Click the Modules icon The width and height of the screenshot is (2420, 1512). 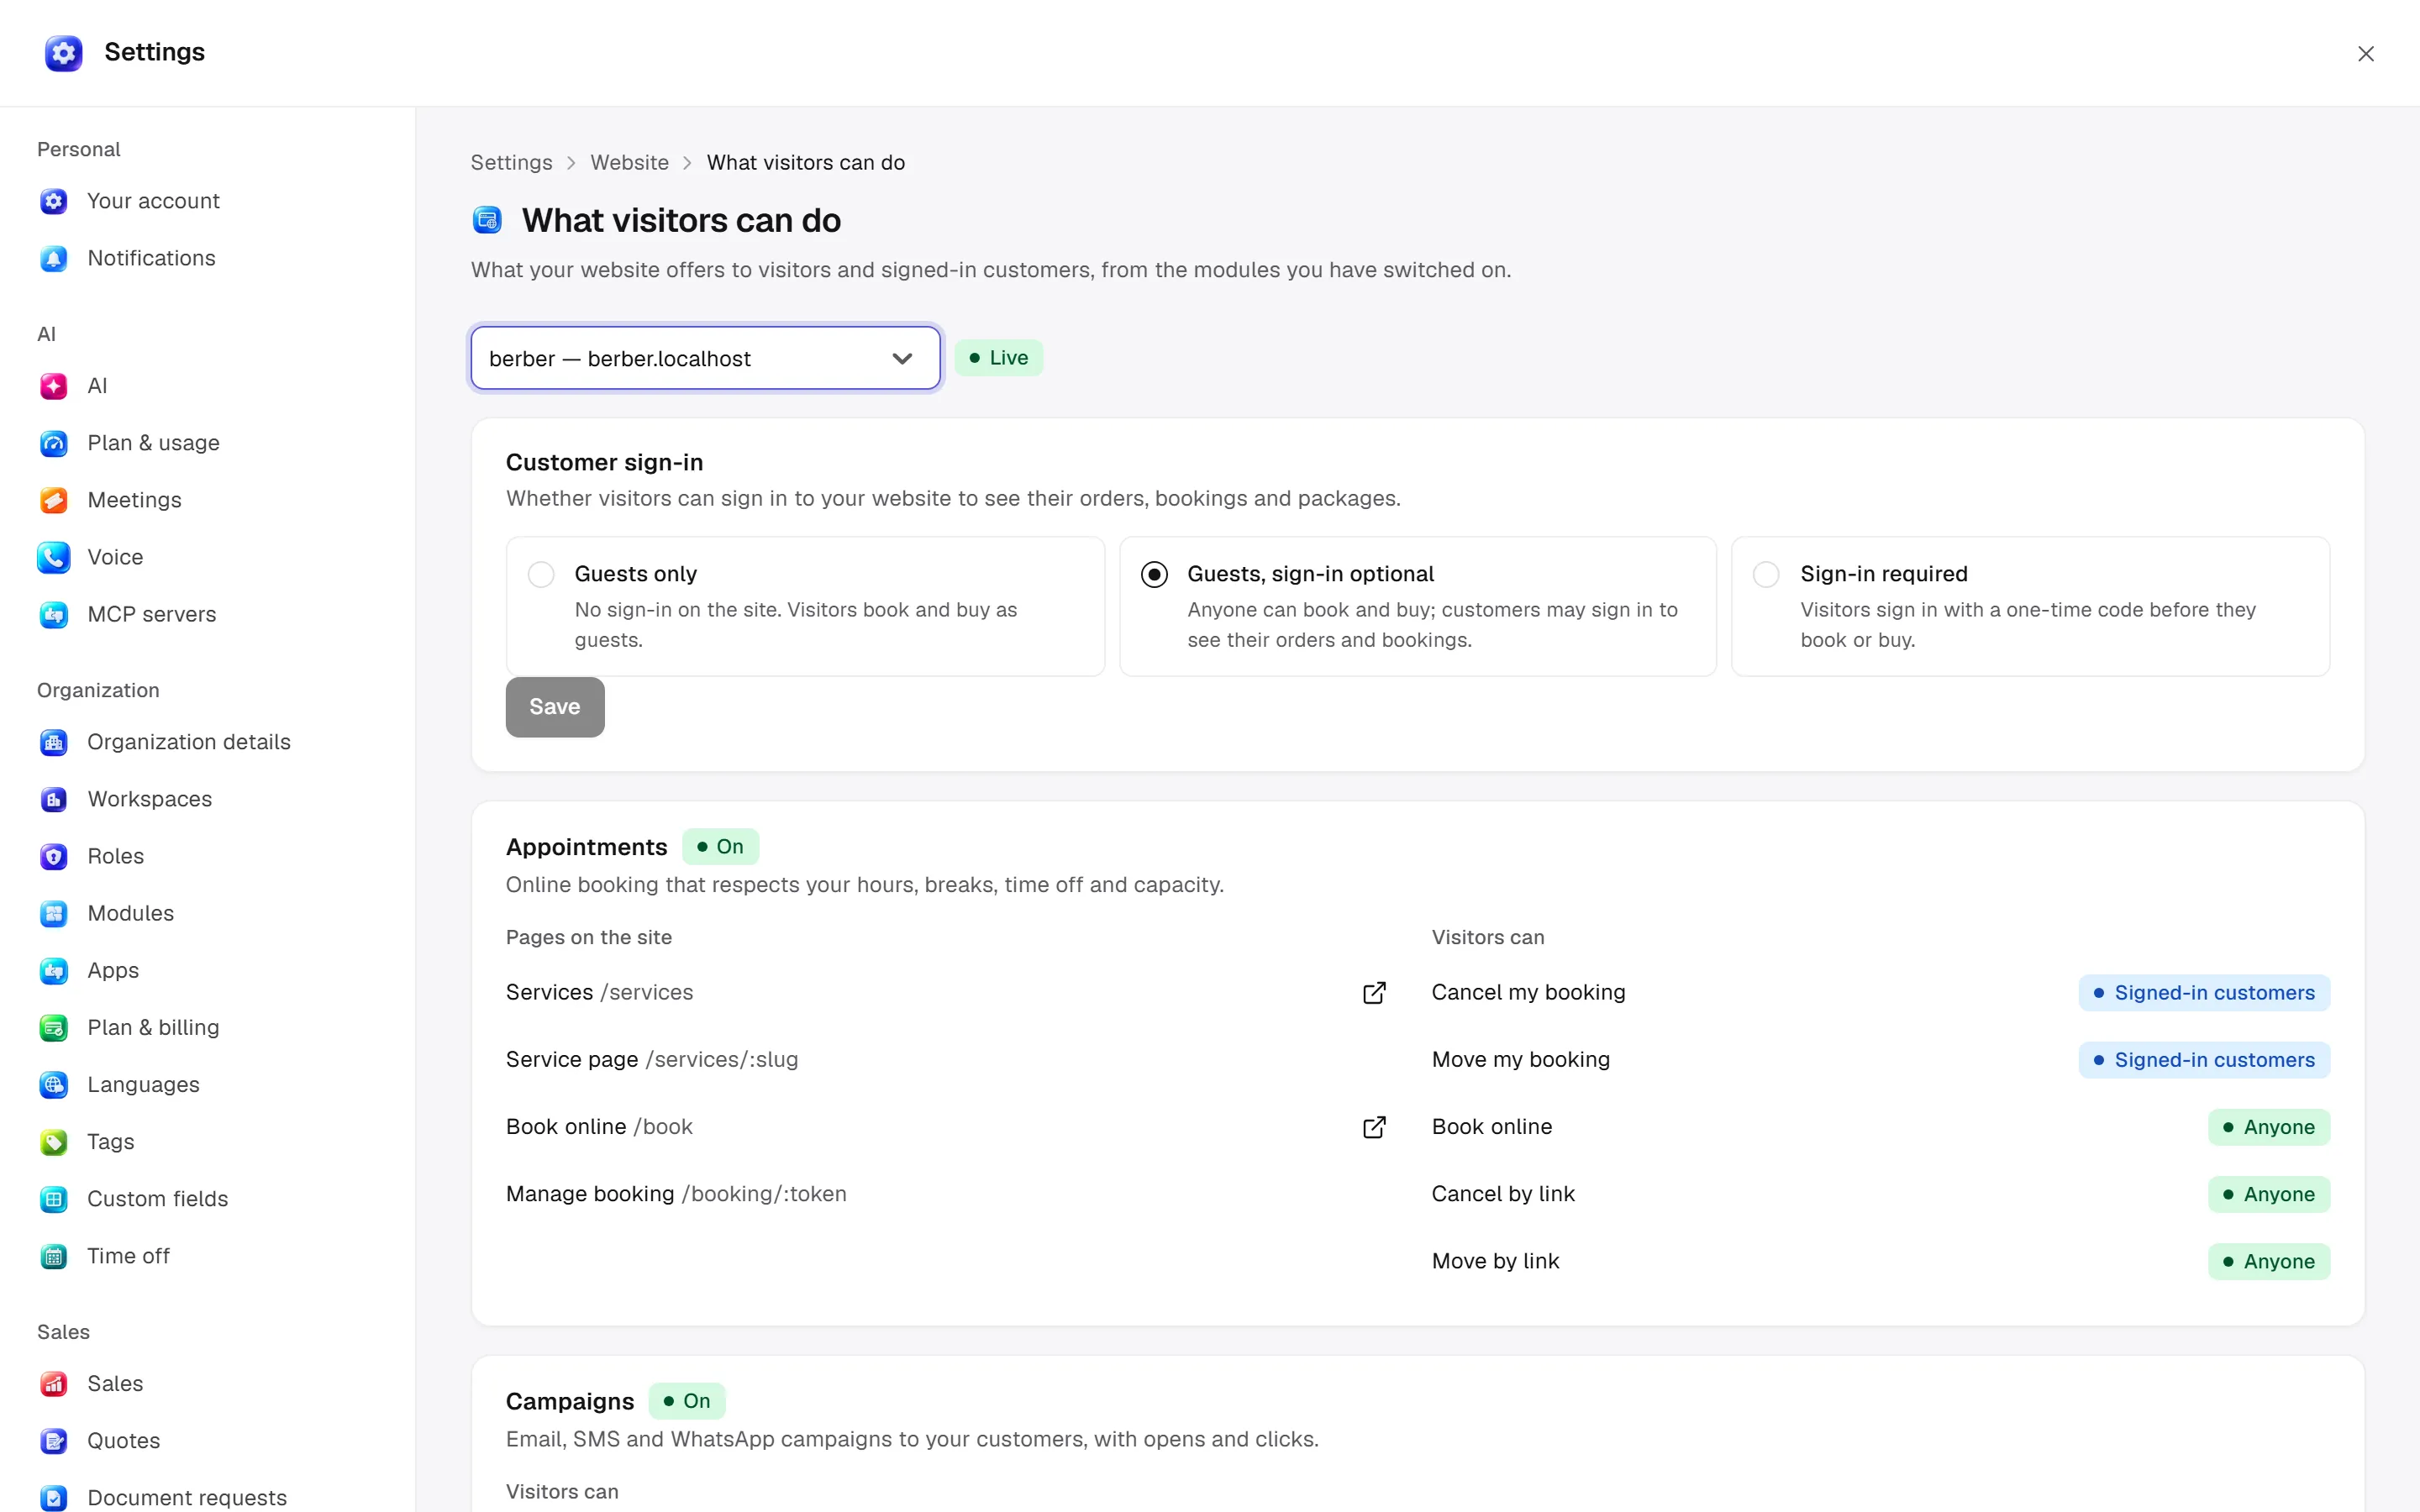coord(54,913)
